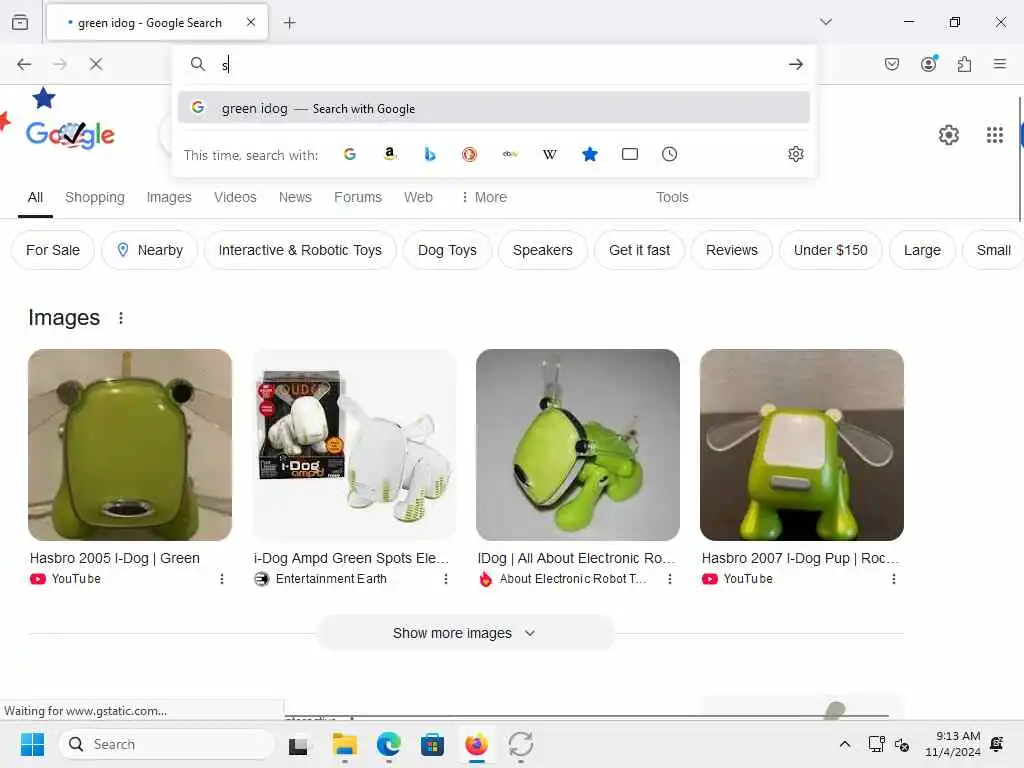This screenshot has width=1024, height=768.
Task: Open i-Dog Ampd Green Spots image
Action: pyautogui.click(x=354, y=445)
